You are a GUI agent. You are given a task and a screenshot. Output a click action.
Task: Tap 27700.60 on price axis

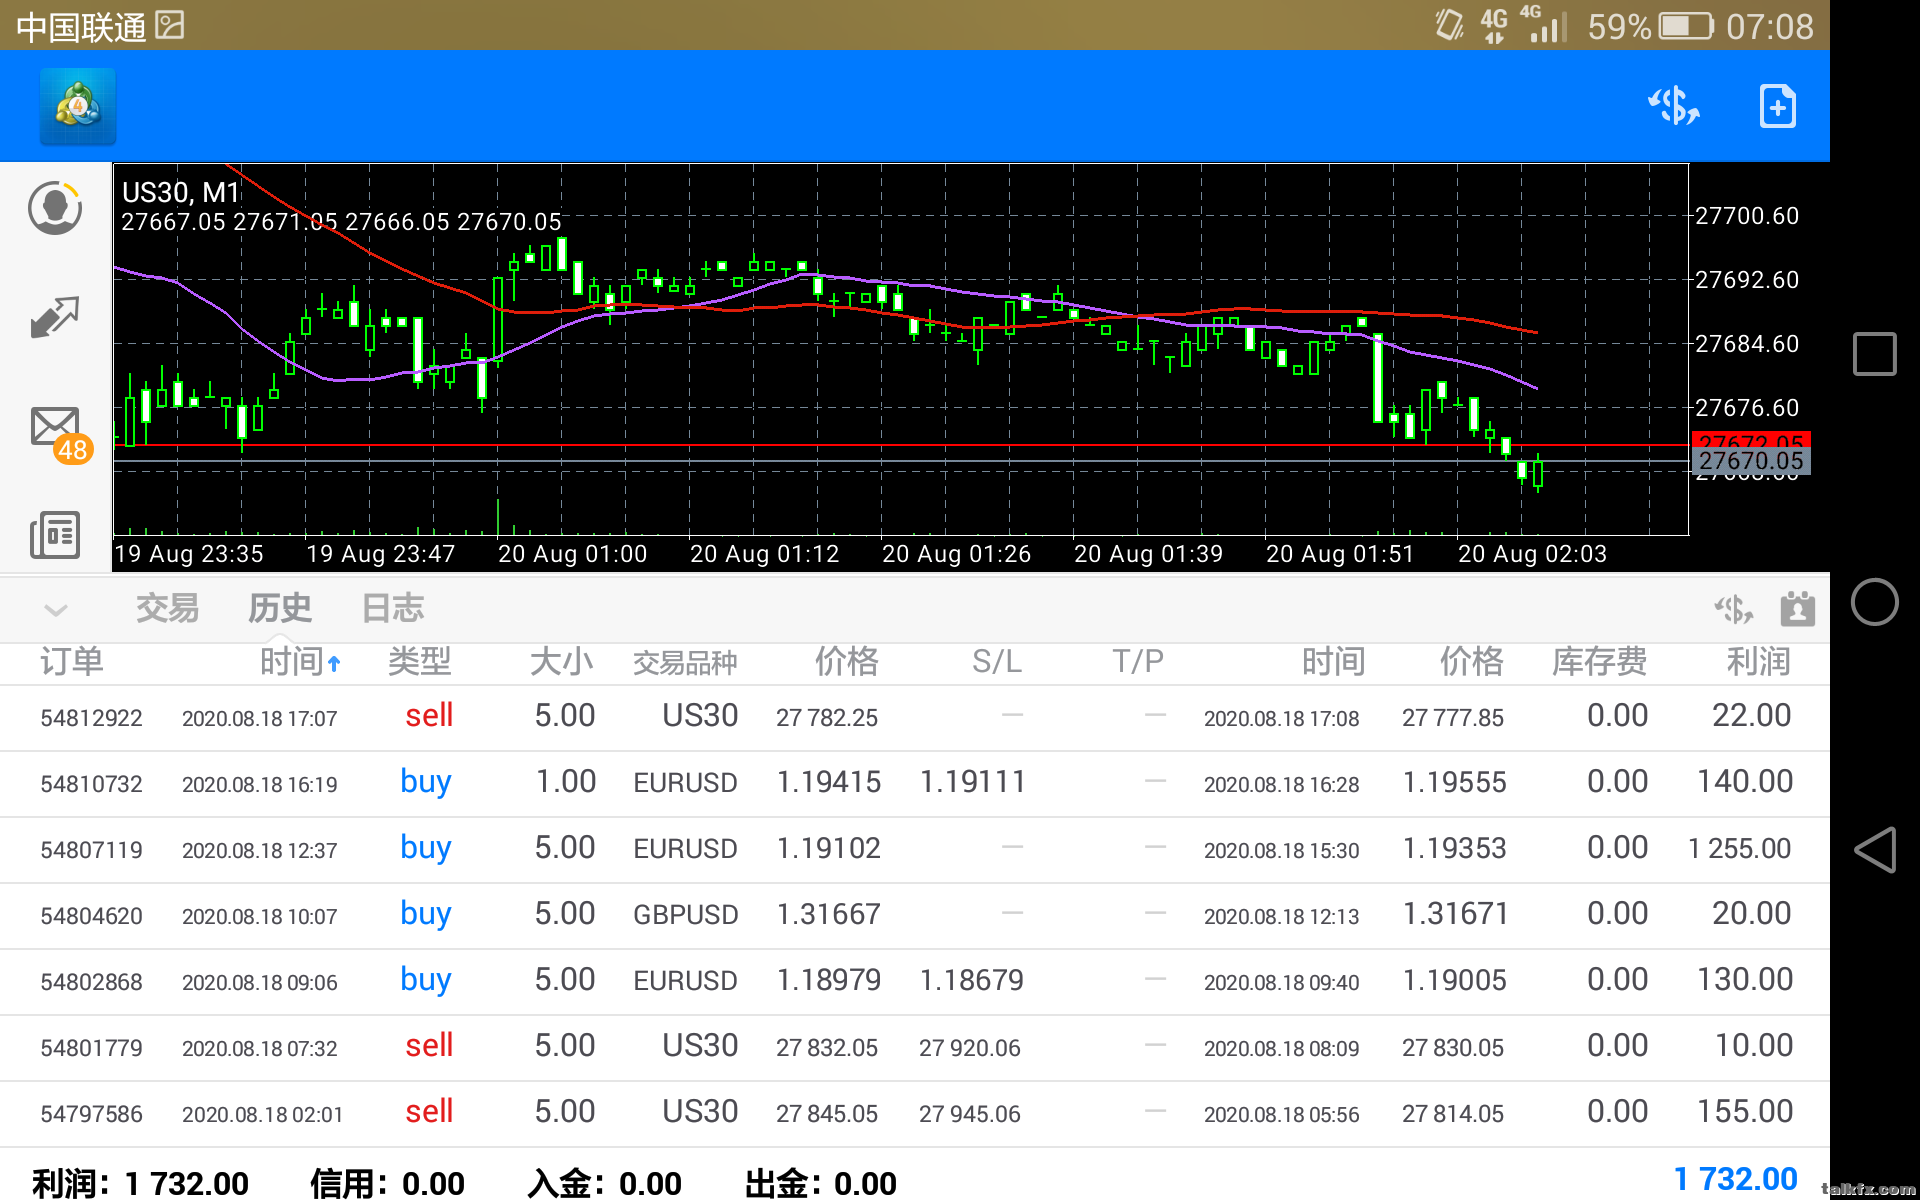coord(1747,216)
